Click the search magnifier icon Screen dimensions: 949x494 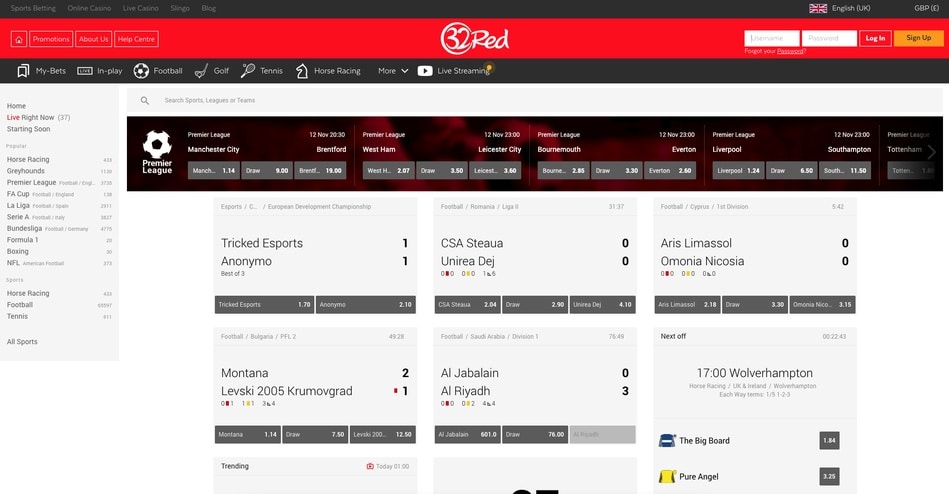145,100
